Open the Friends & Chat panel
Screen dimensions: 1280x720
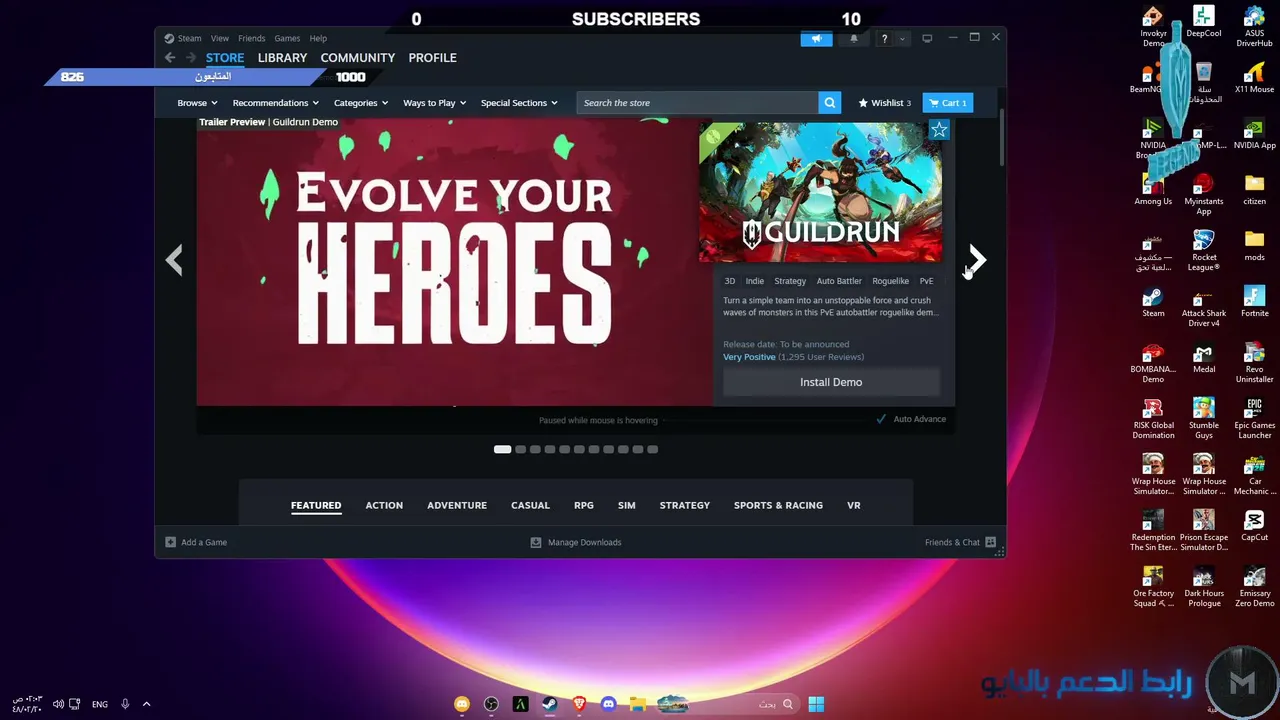(960, 542)
